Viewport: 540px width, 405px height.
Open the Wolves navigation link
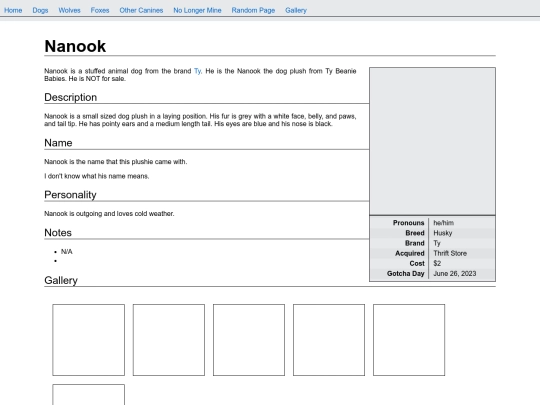click(x=69, y=10)
